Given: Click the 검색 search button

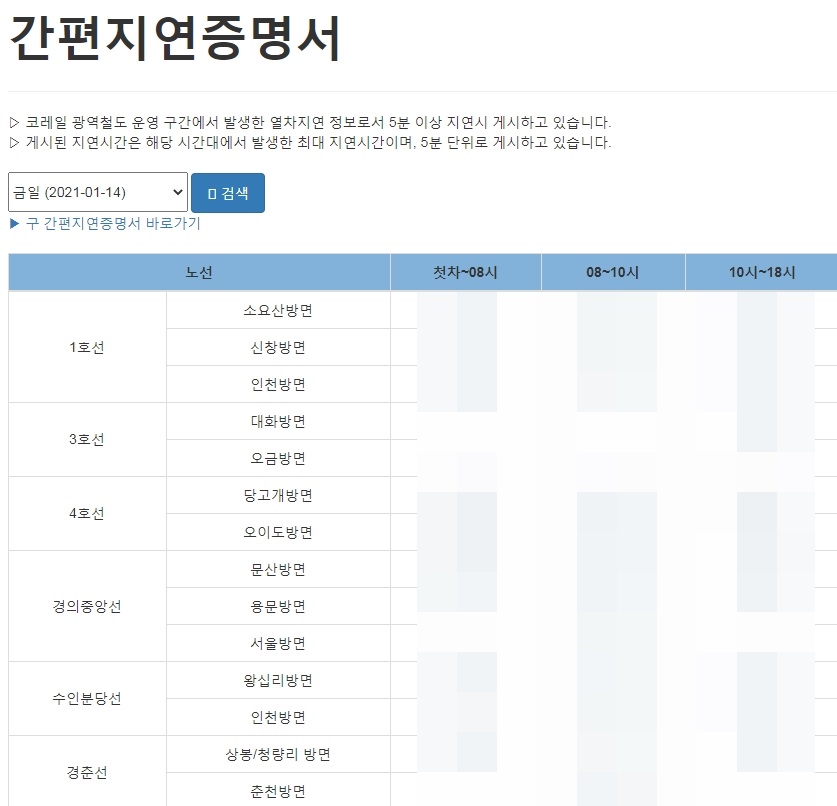Looking at the screenshot, I should tap(228, 193).
